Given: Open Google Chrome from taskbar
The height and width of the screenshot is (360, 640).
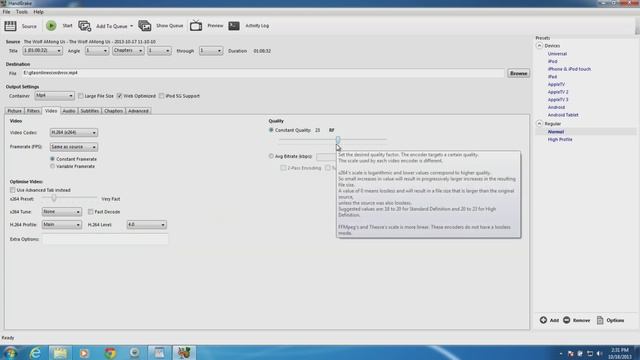Looking at the screenshot, I should [x=110, y=353].
